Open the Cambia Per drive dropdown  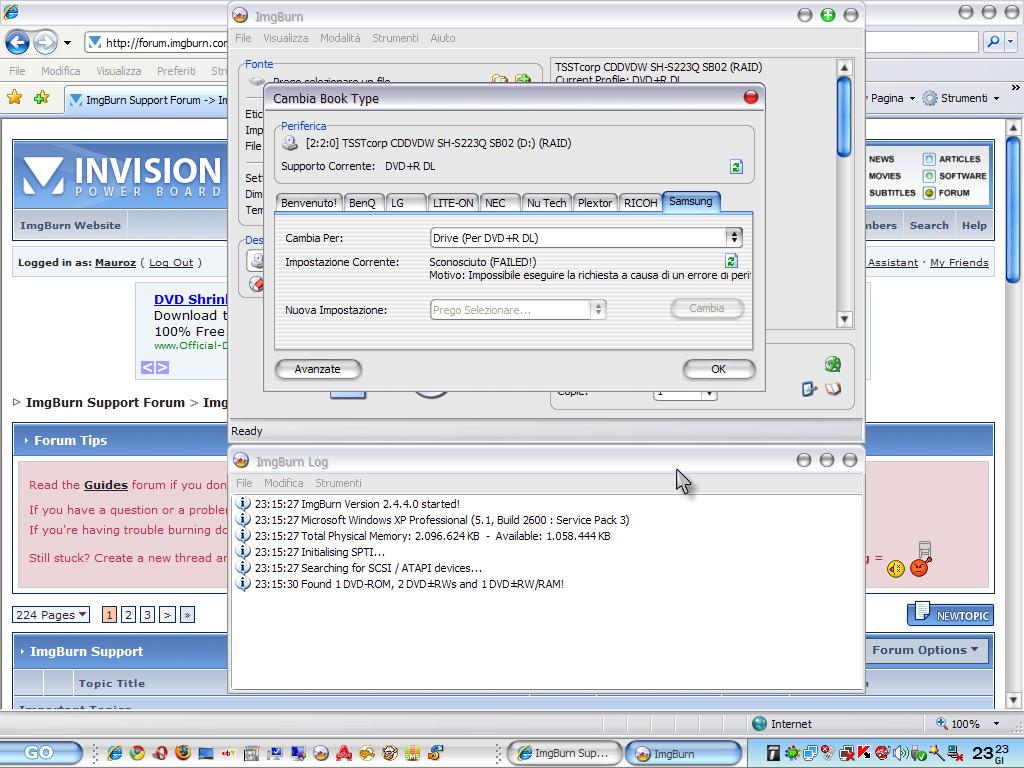pyautogui.click(x=734, y=238)
